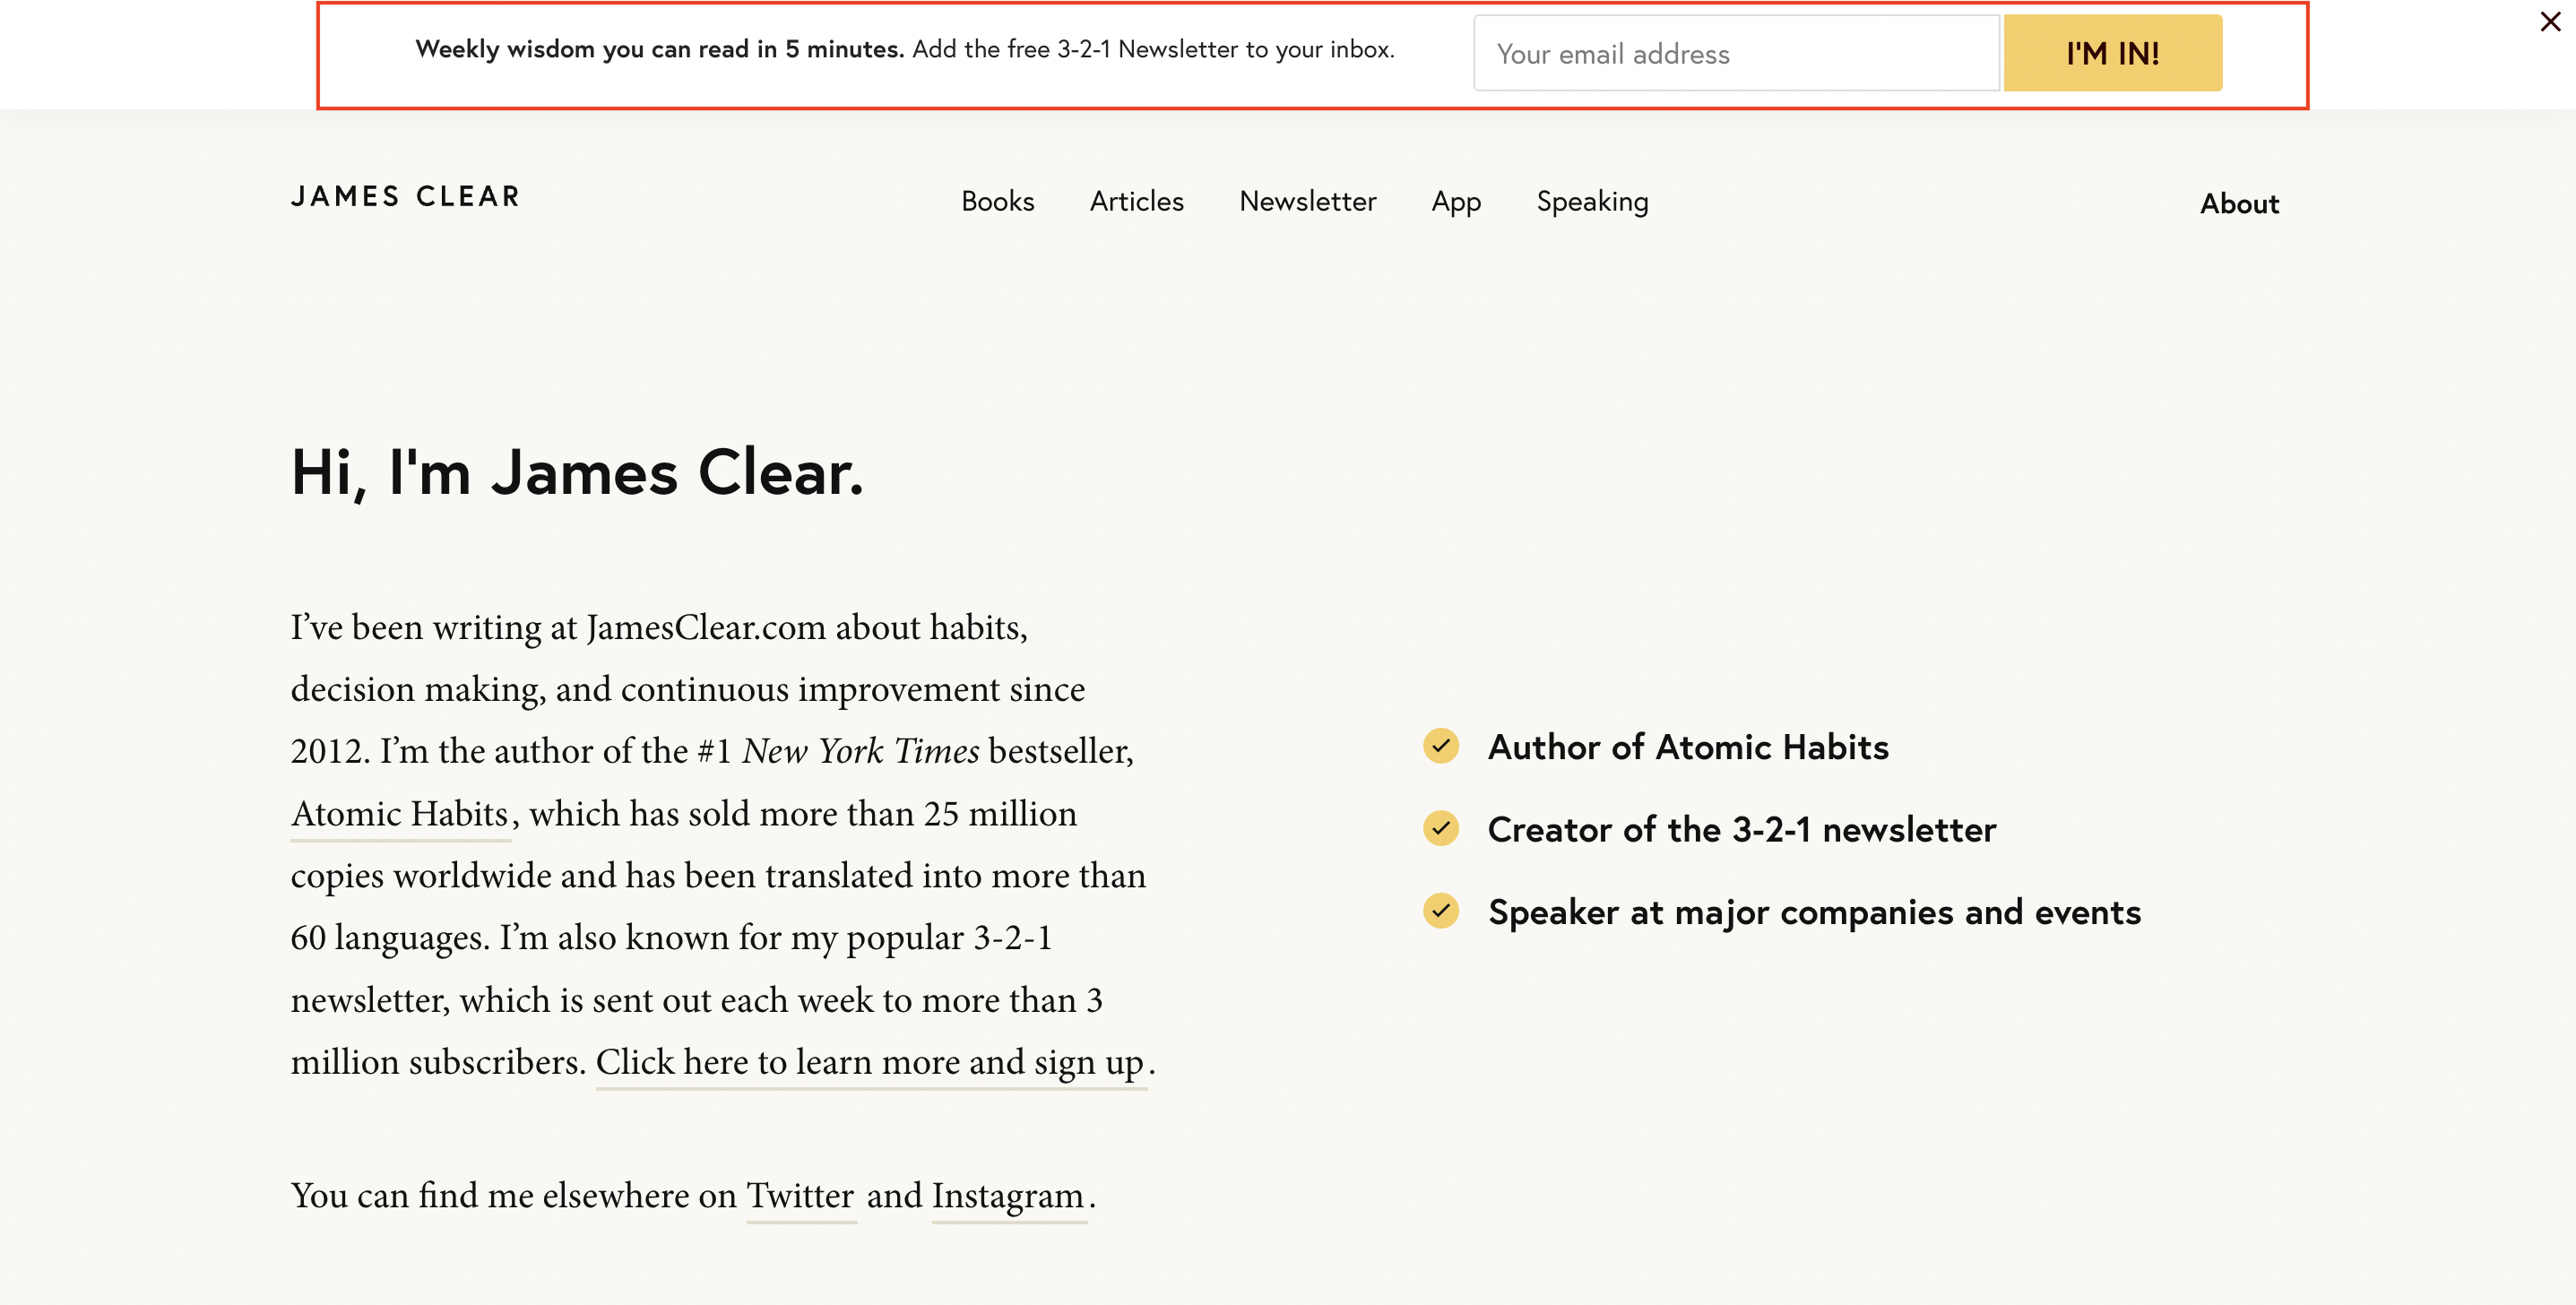Open the Books page

pos(997,201)
